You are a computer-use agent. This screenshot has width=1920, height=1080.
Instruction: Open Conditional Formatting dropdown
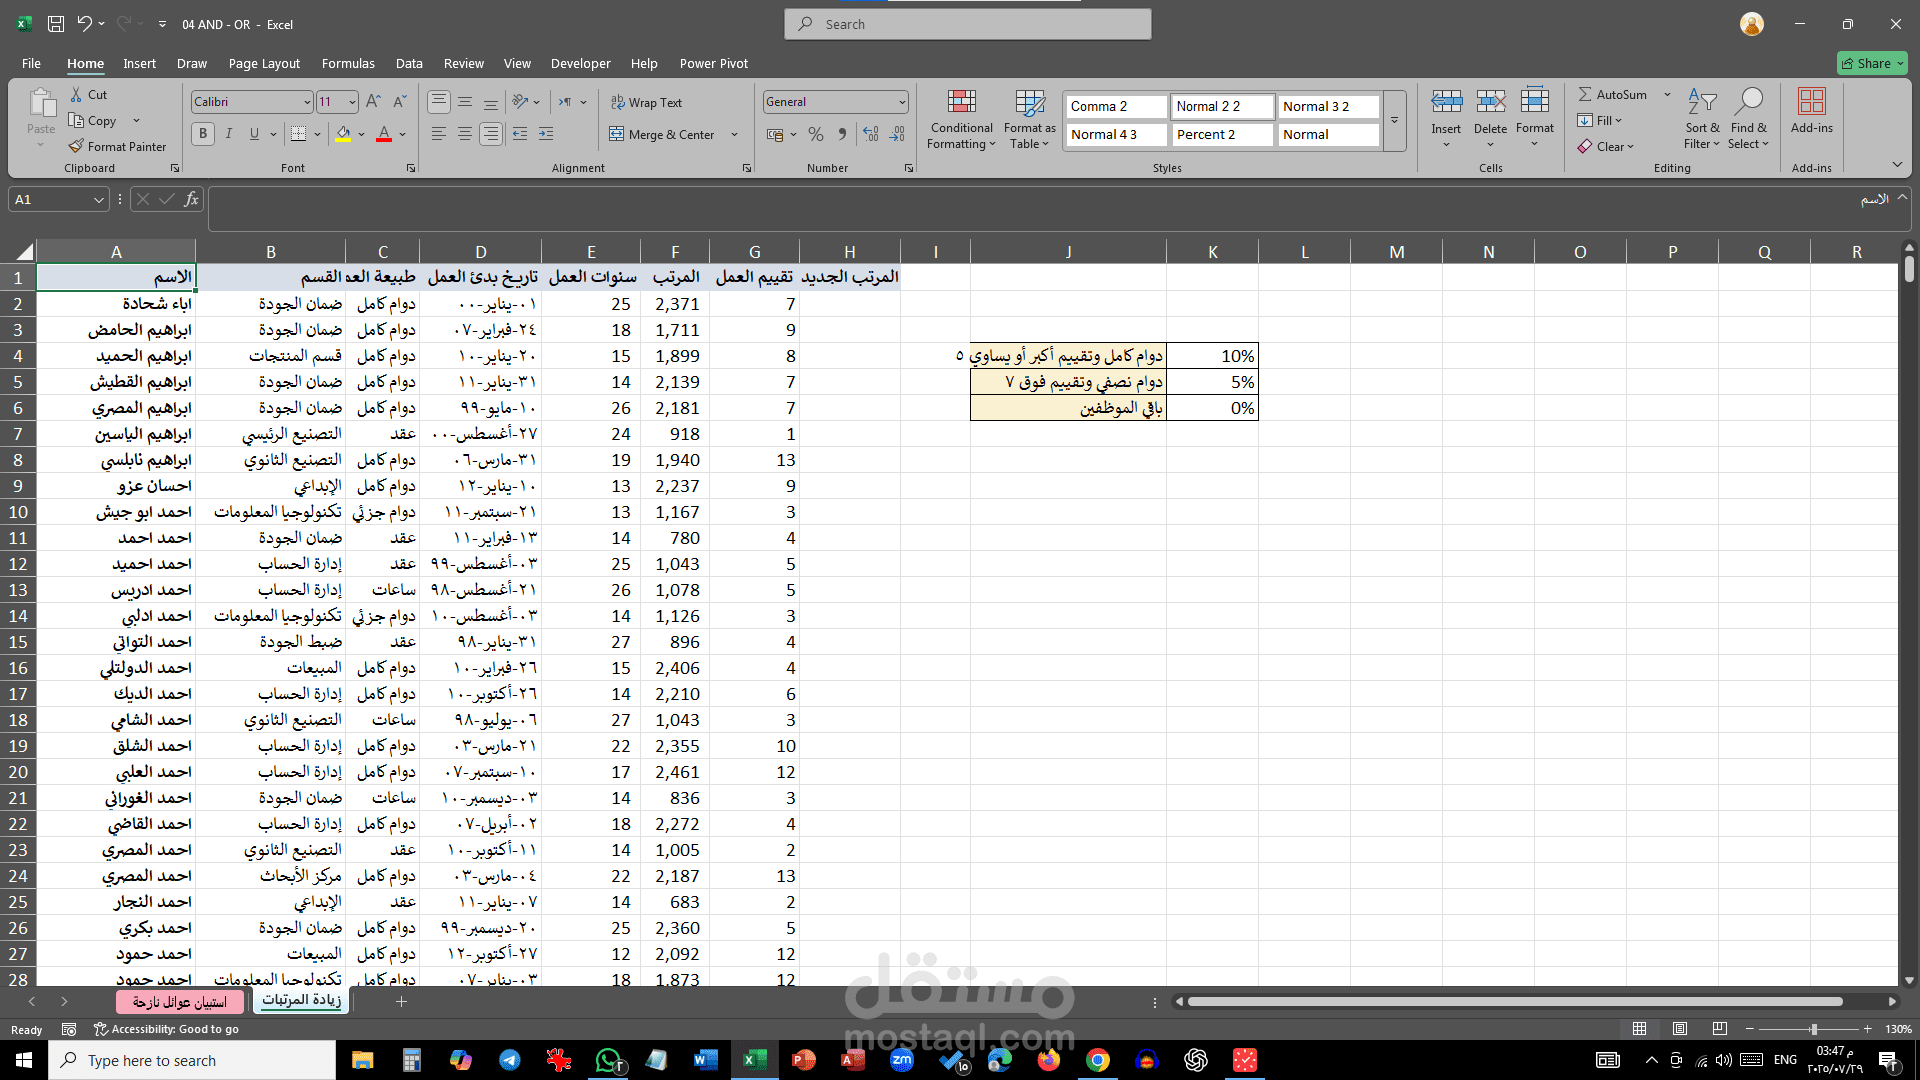[x=961, y=118]
